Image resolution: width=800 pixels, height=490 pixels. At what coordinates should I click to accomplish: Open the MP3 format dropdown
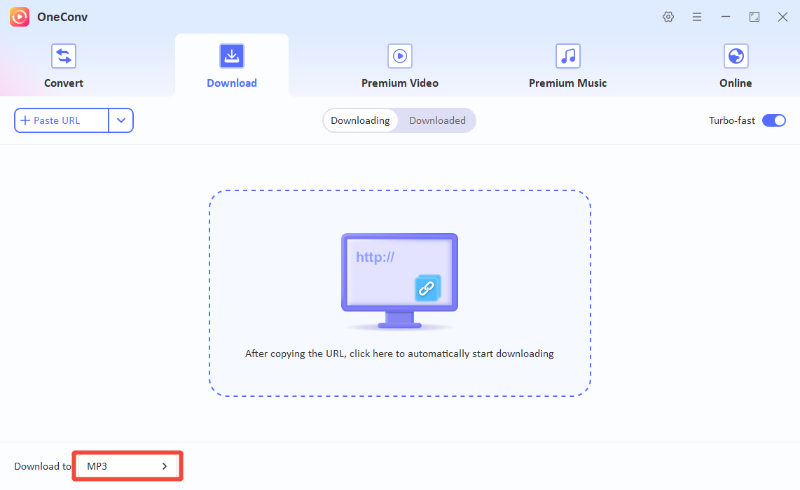[x=126, y=467]
